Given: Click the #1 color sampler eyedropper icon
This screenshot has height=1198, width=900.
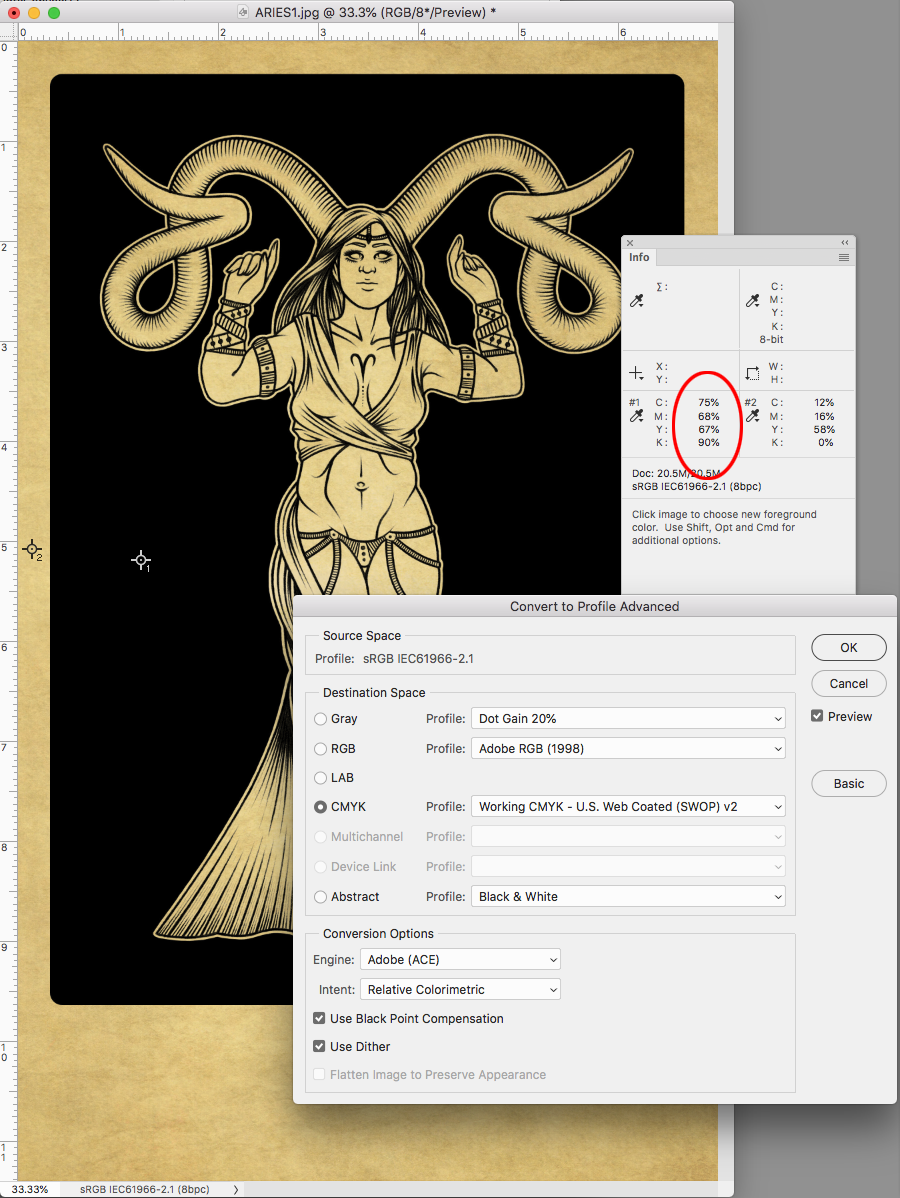Looking at the screenshot, I should 636,416.
